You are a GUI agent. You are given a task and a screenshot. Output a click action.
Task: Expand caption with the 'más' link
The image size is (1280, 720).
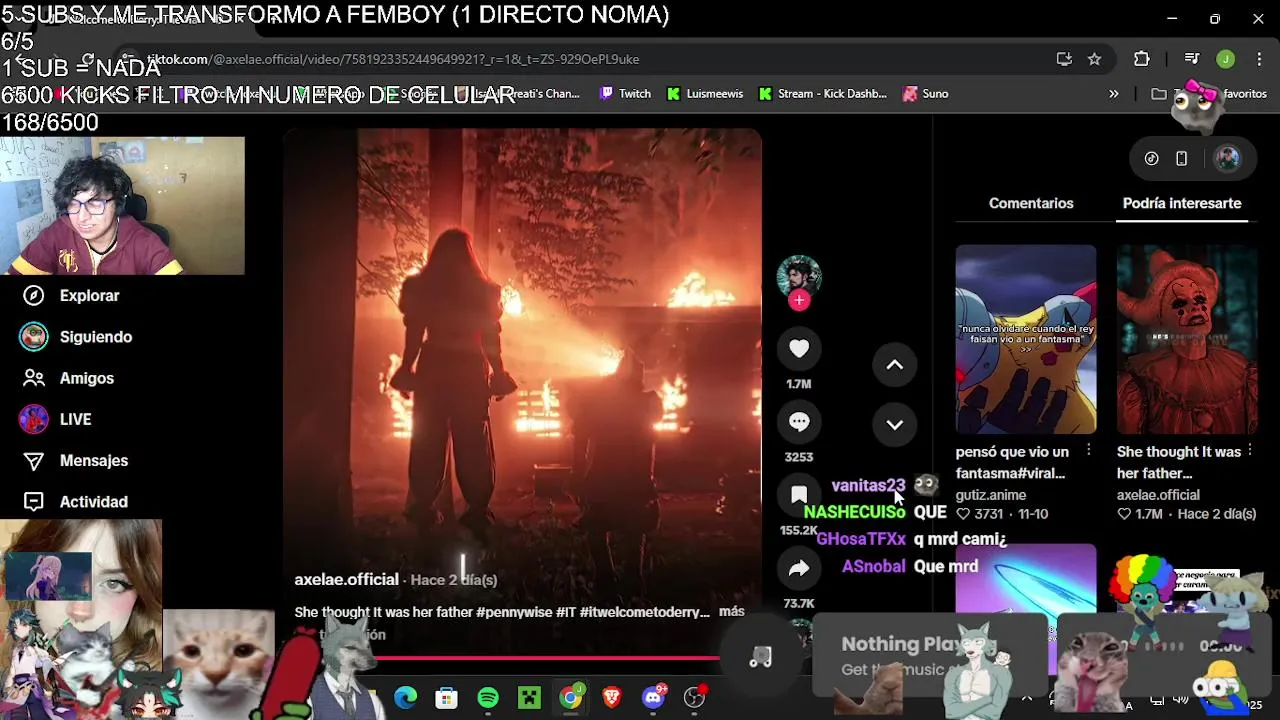(731, 611)
